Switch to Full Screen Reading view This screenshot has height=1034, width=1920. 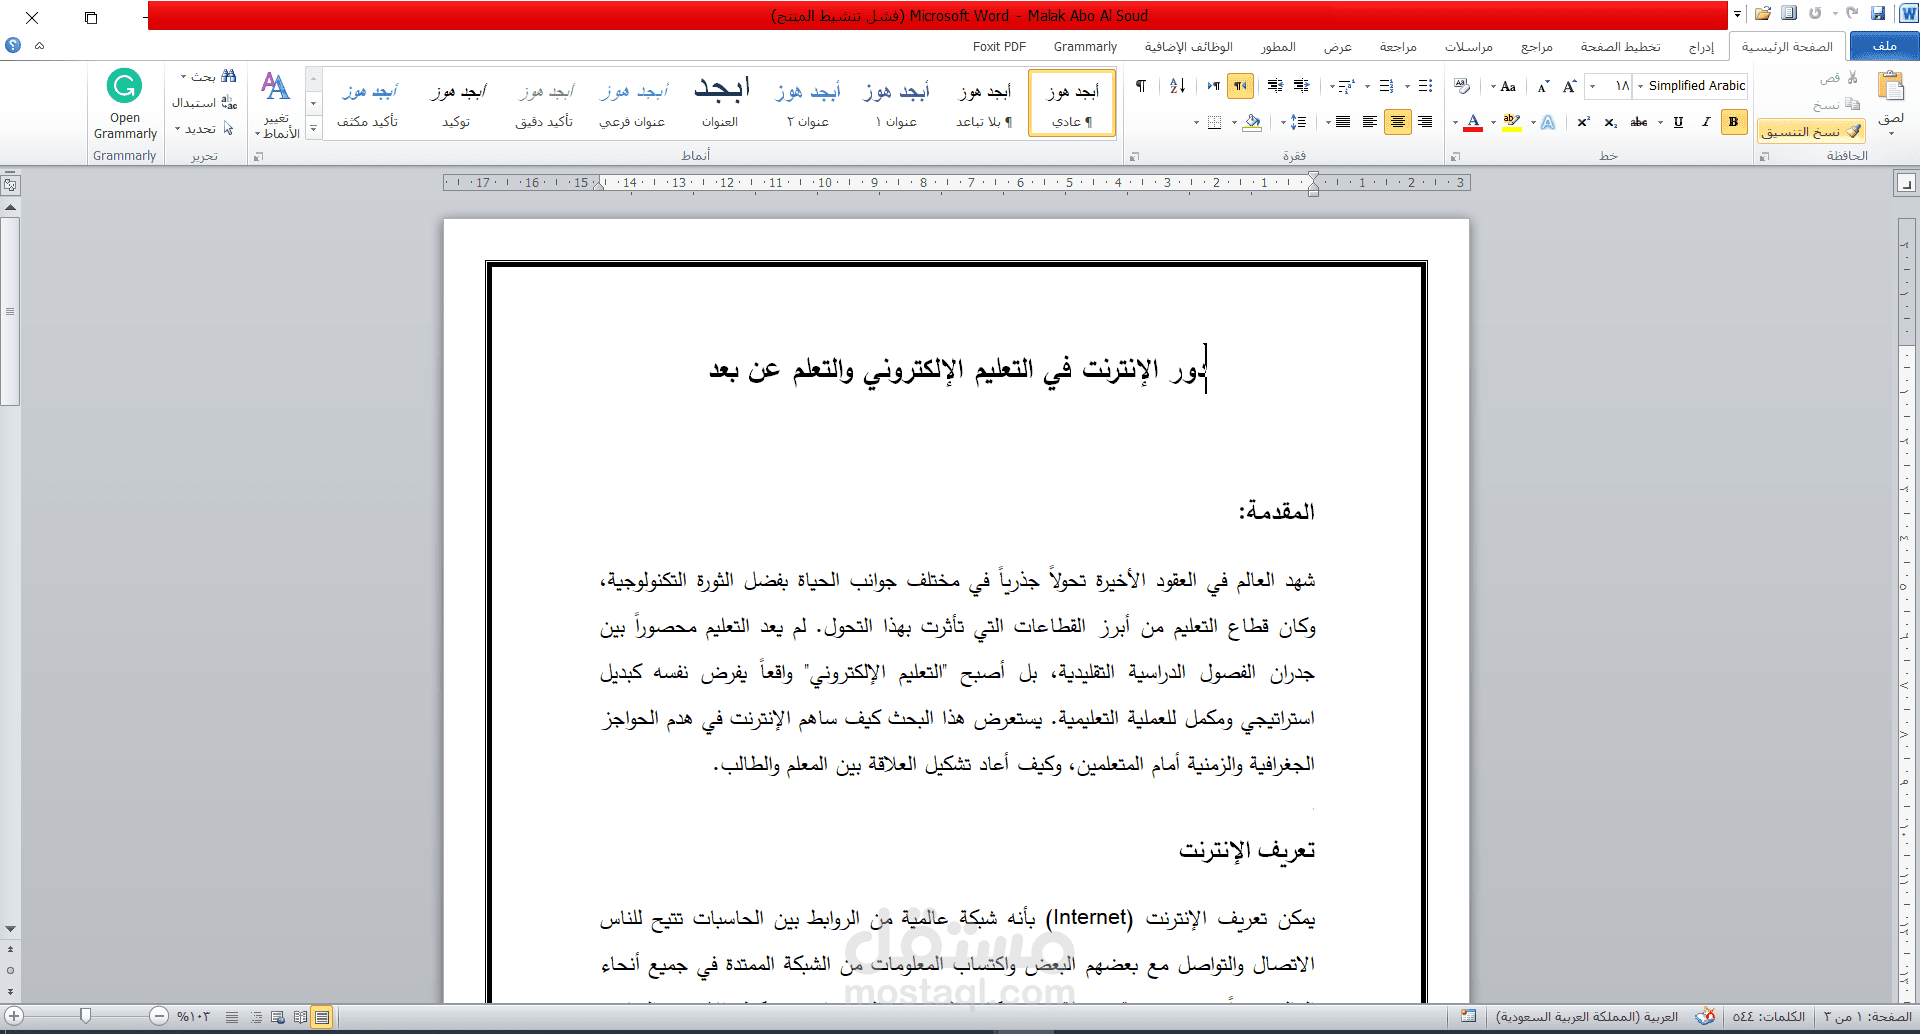tap(300, 1017)
